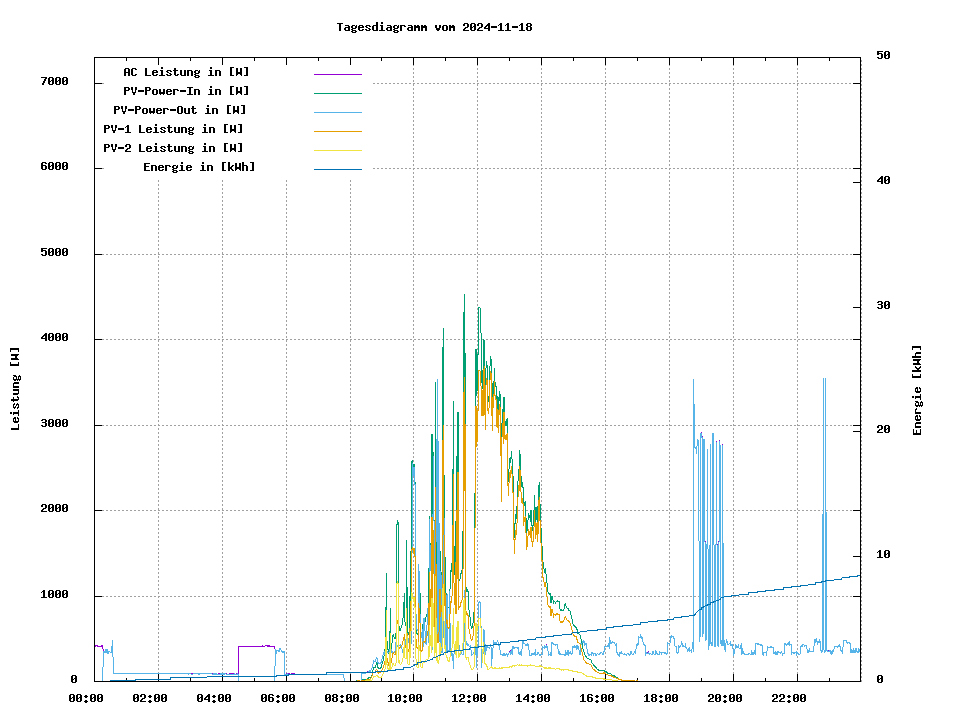Select the 50 label on the right energy axis
This screenshot has width=960, height=720.
883,56
